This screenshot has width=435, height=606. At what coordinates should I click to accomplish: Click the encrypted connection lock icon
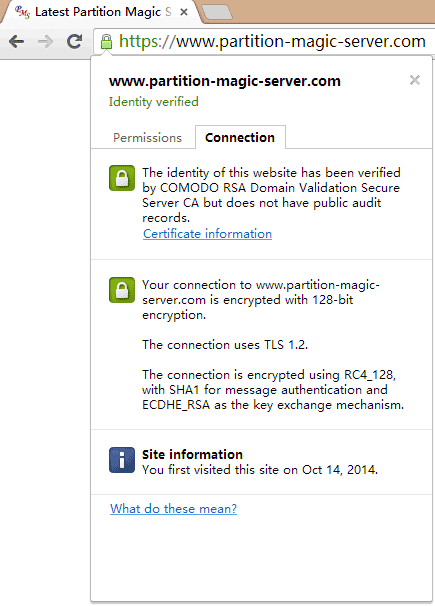coord(122,290)
